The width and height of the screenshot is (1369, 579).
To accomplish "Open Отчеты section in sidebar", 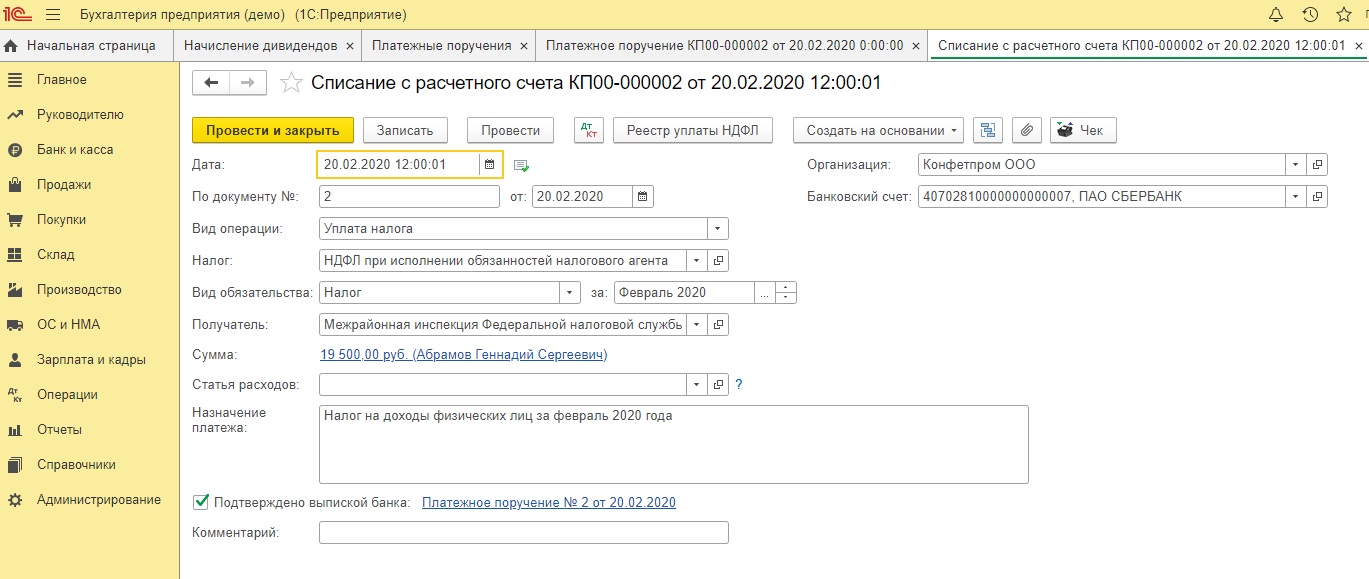I will pos(59,430).
